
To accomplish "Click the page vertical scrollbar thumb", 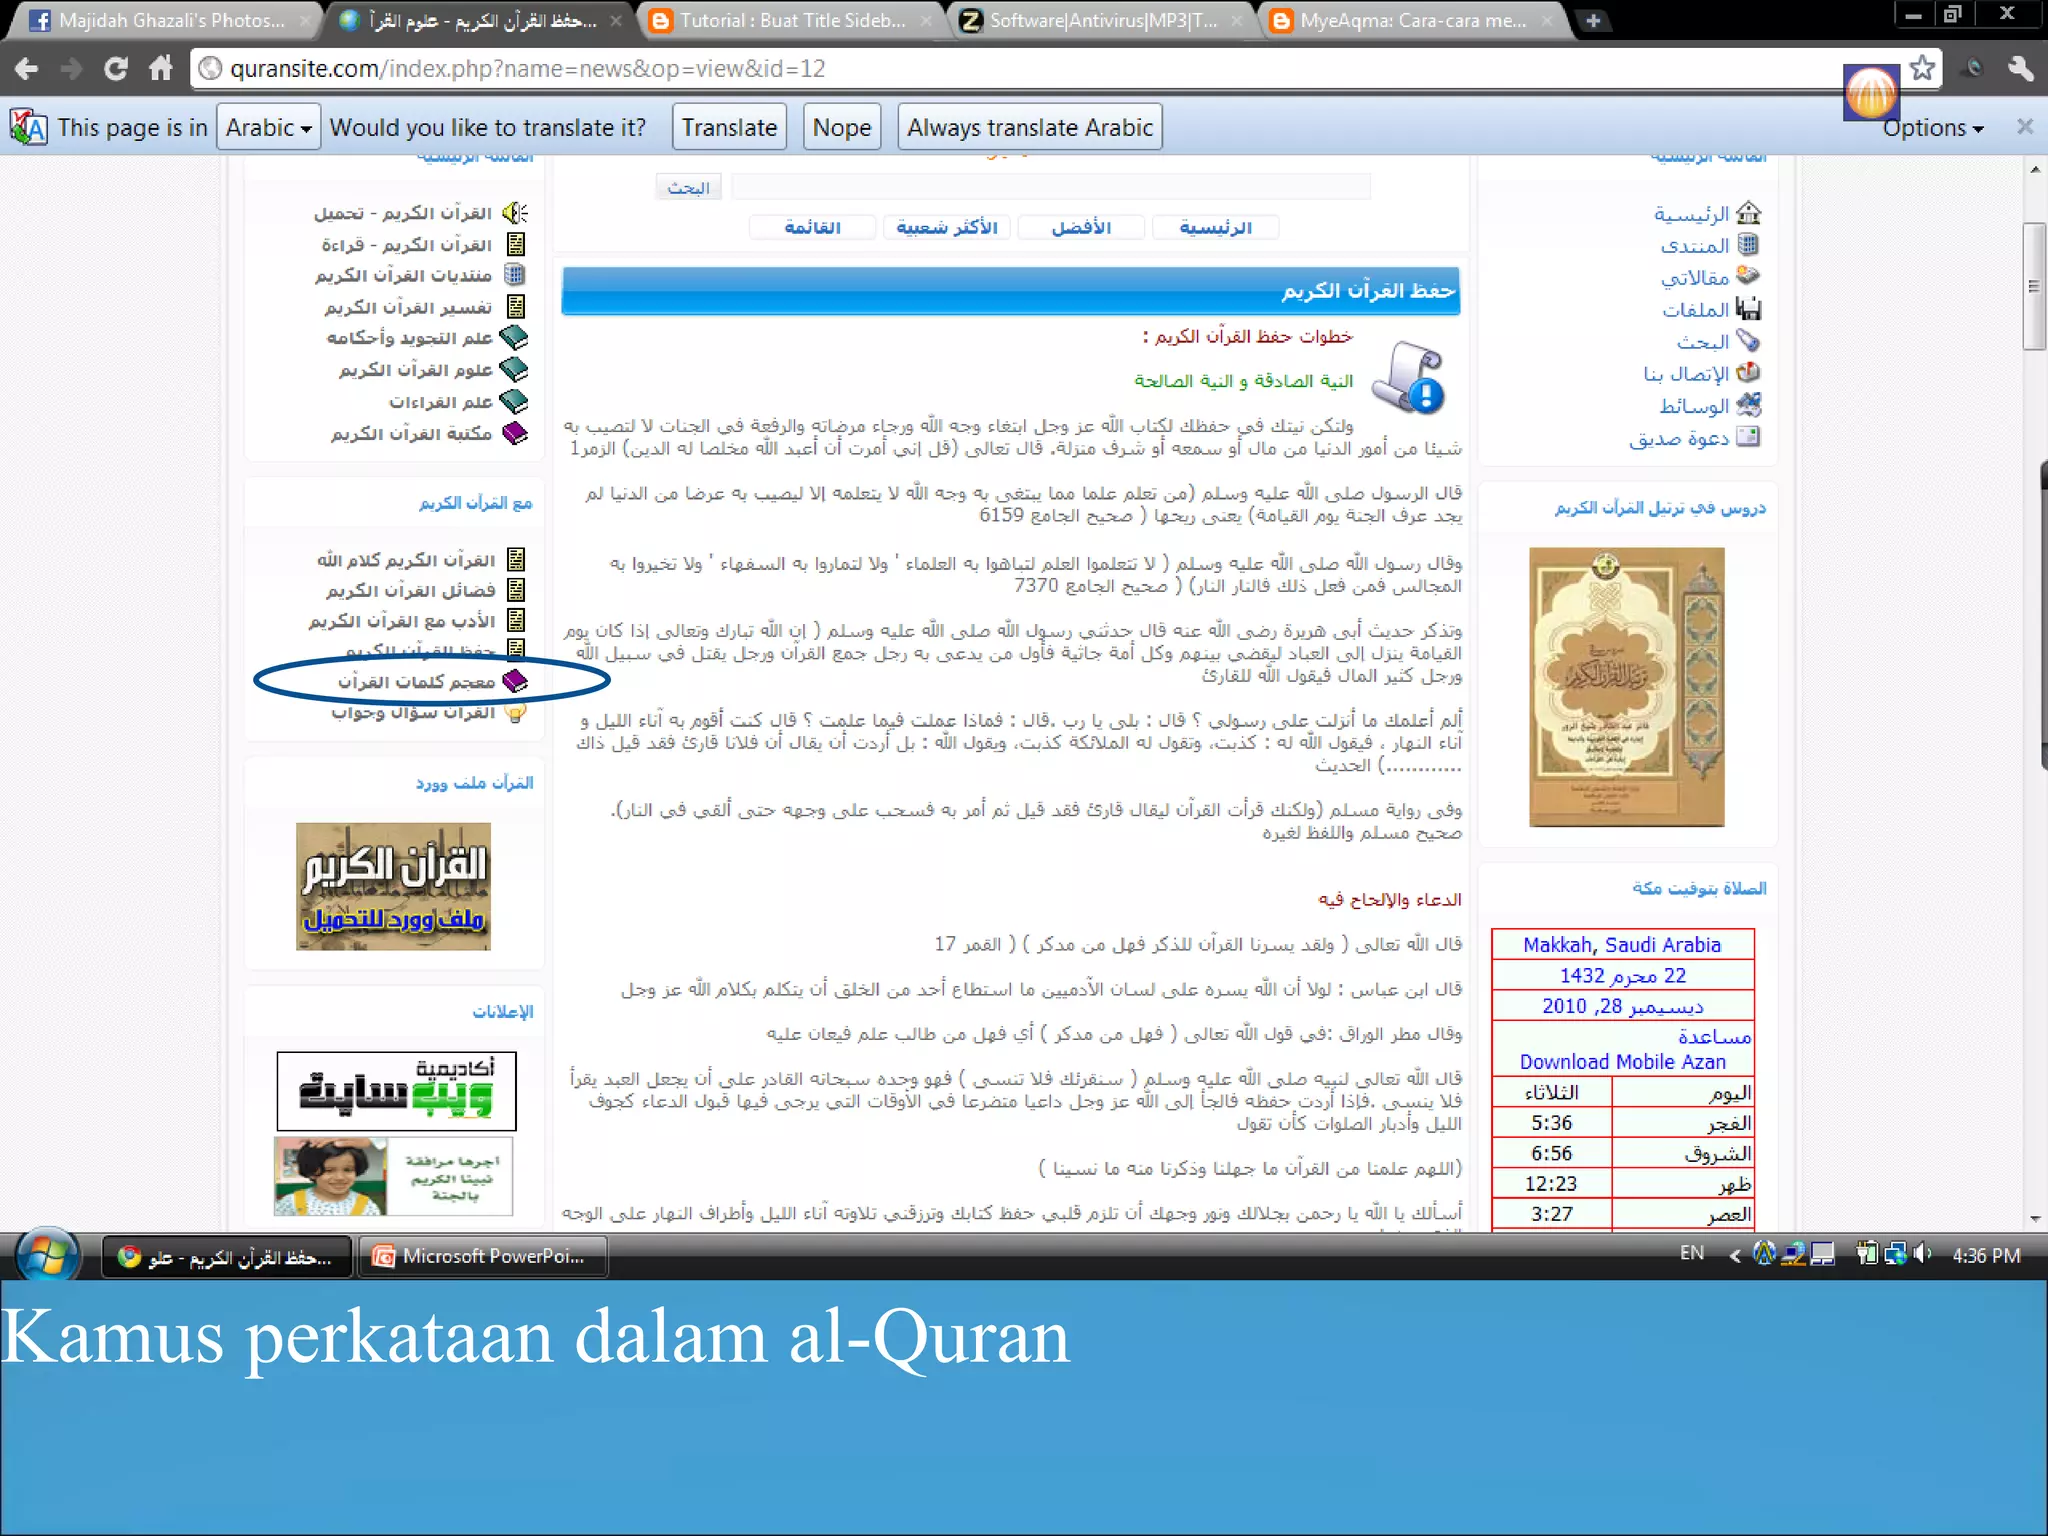I will 2034,286.
